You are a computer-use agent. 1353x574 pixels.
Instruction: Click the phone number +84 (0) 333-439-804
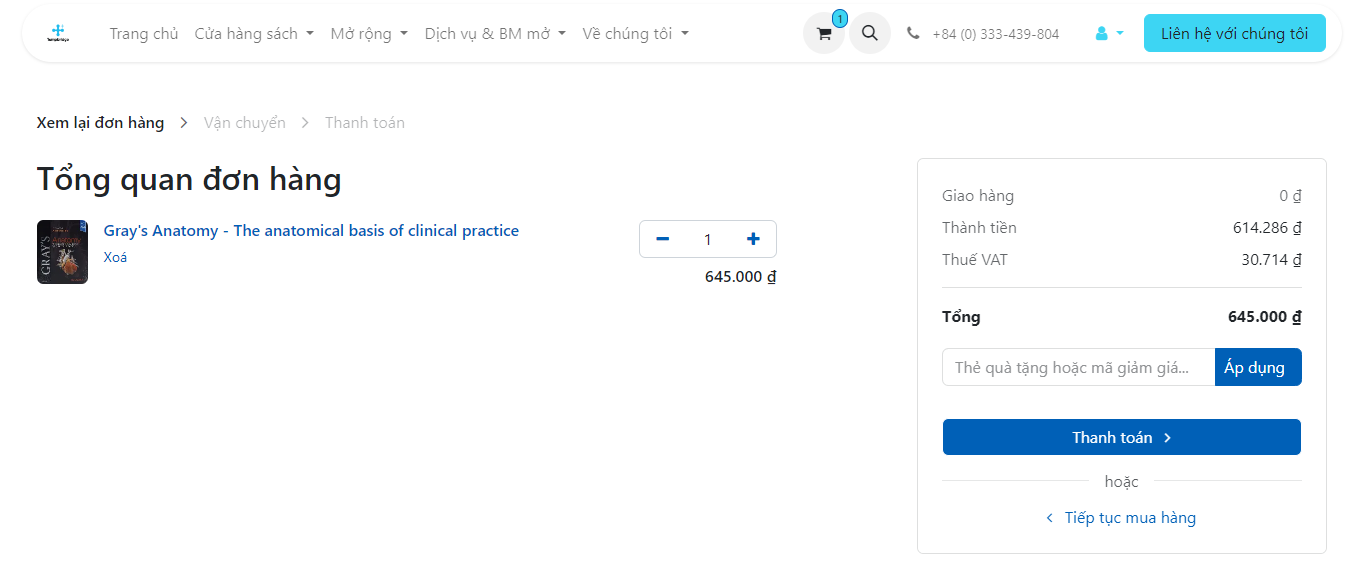(994, 34)
